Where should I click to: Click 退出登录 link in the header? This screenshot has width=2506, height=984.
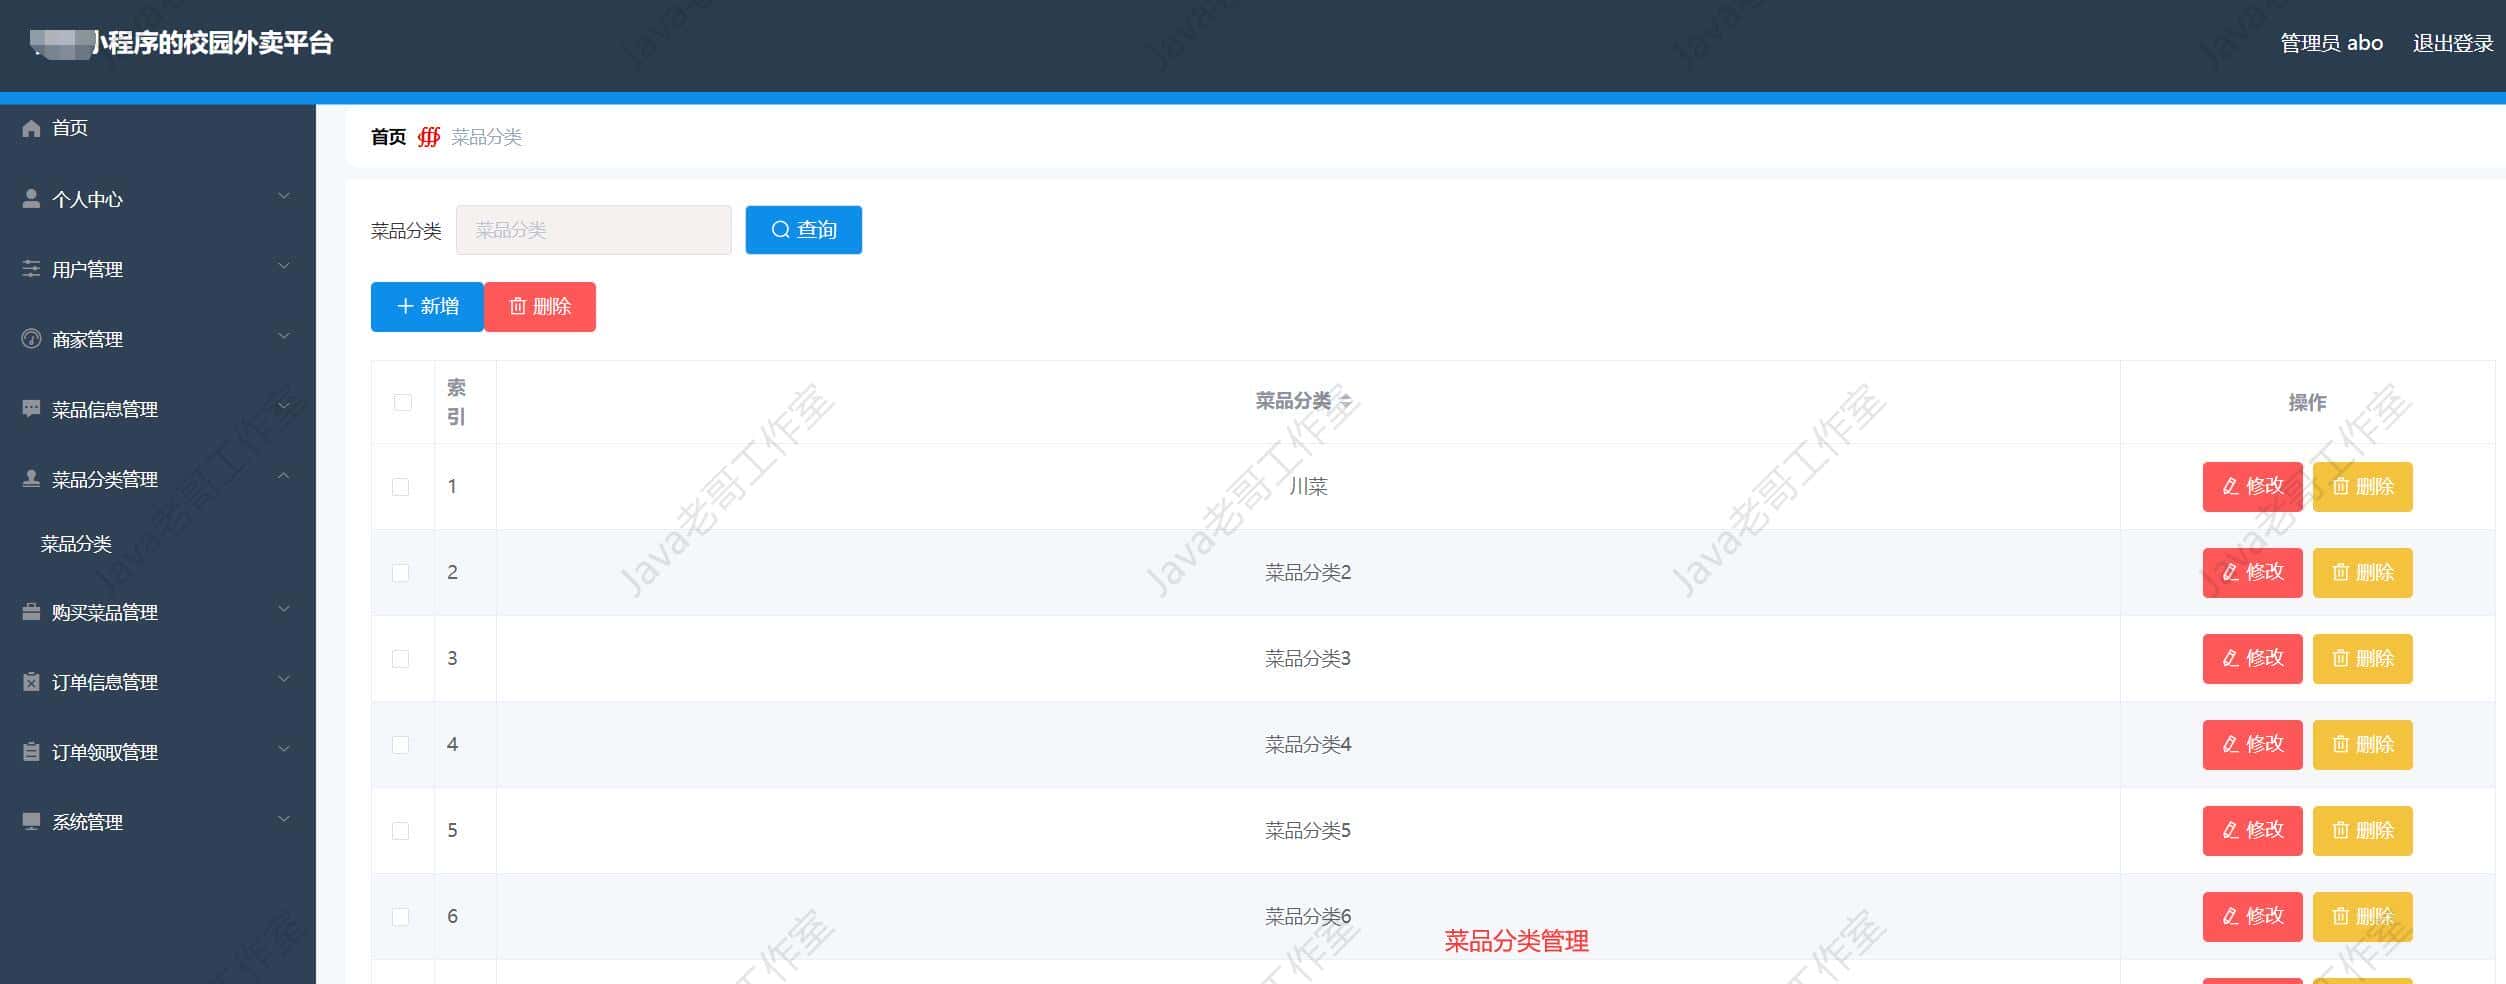(x=2453, y=43)
